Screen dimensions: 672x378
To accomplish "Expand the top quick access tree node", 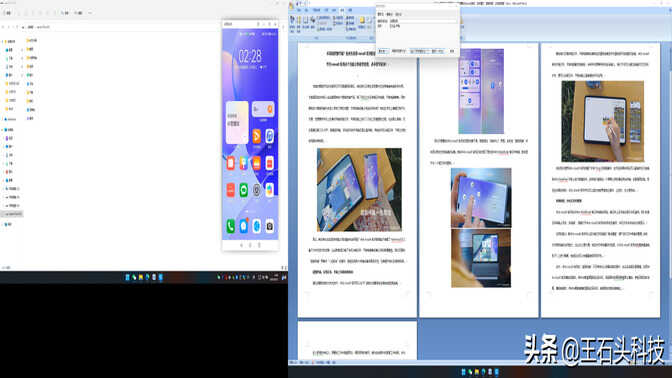I will pyautogui.click(x=3, y=42).
